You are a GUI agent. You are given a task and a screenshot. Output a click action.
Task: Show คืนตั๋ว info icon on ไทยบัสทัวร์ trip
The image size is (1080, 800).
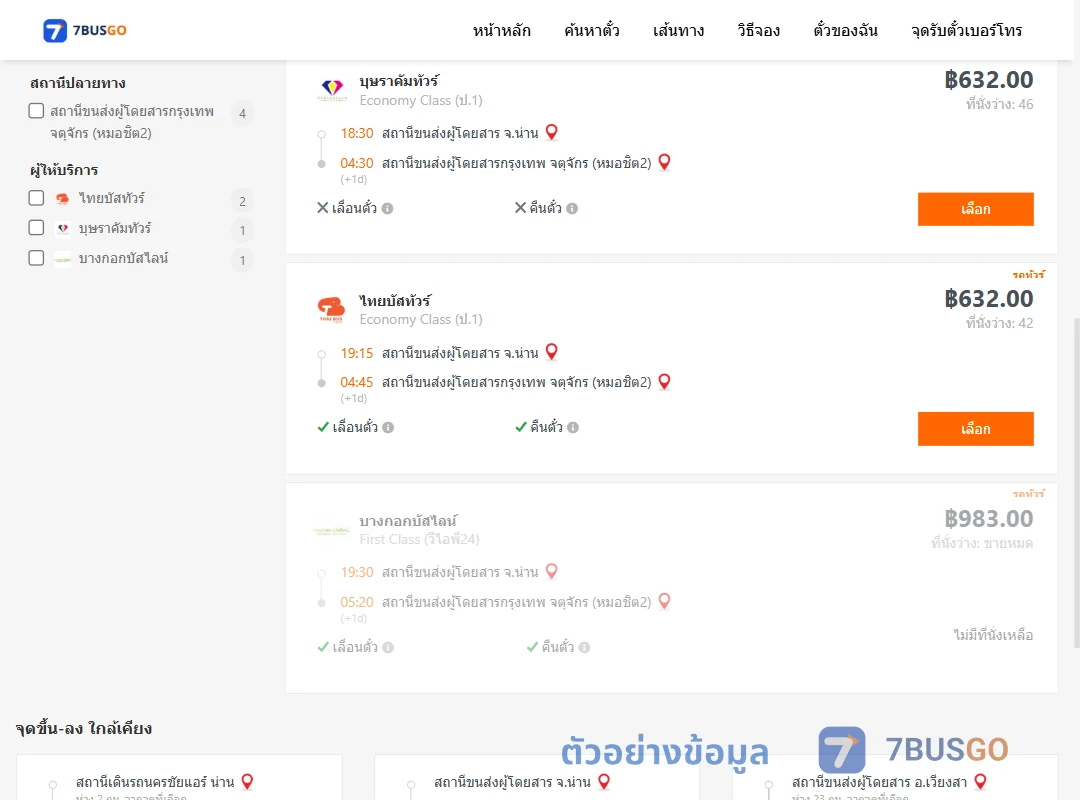pos(573,427)
